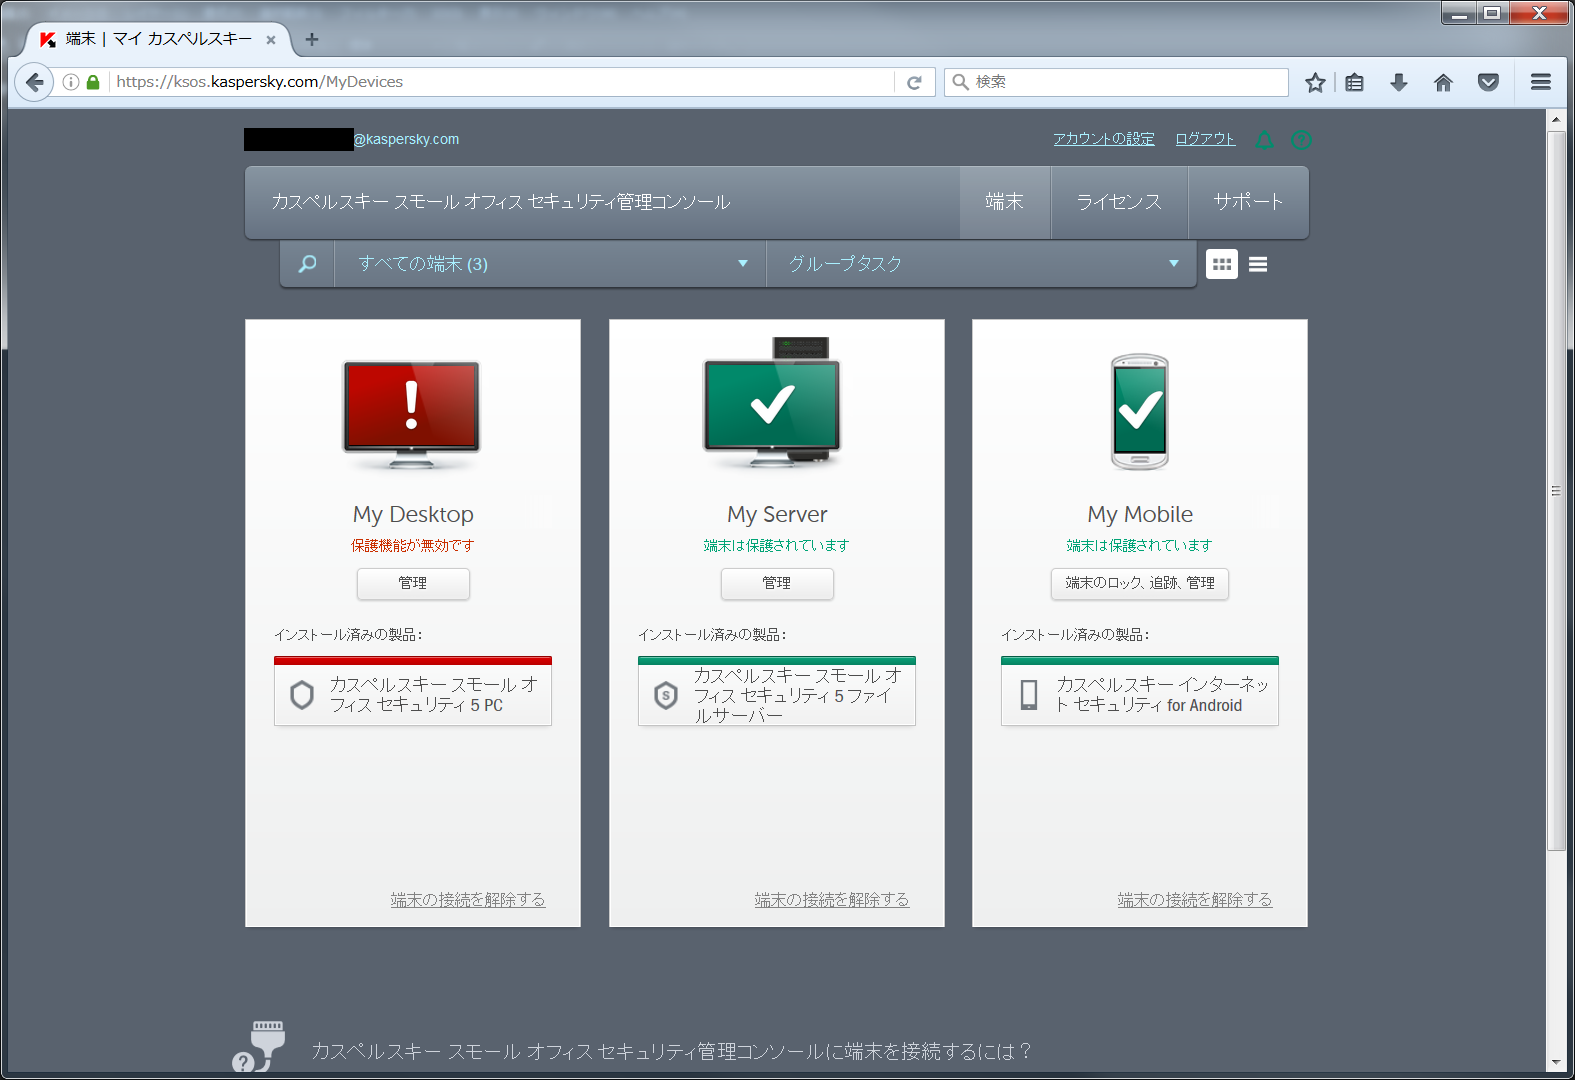
Task: Click the カスペルスキー スモール オフィス セキュリティ 5 PC product
Action: click(413, 691)
